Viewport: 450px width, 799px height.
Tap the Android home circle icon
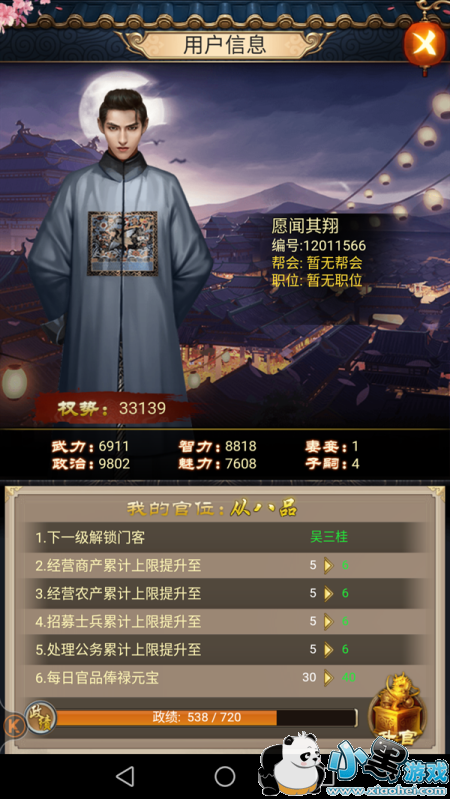coord(225,776)
